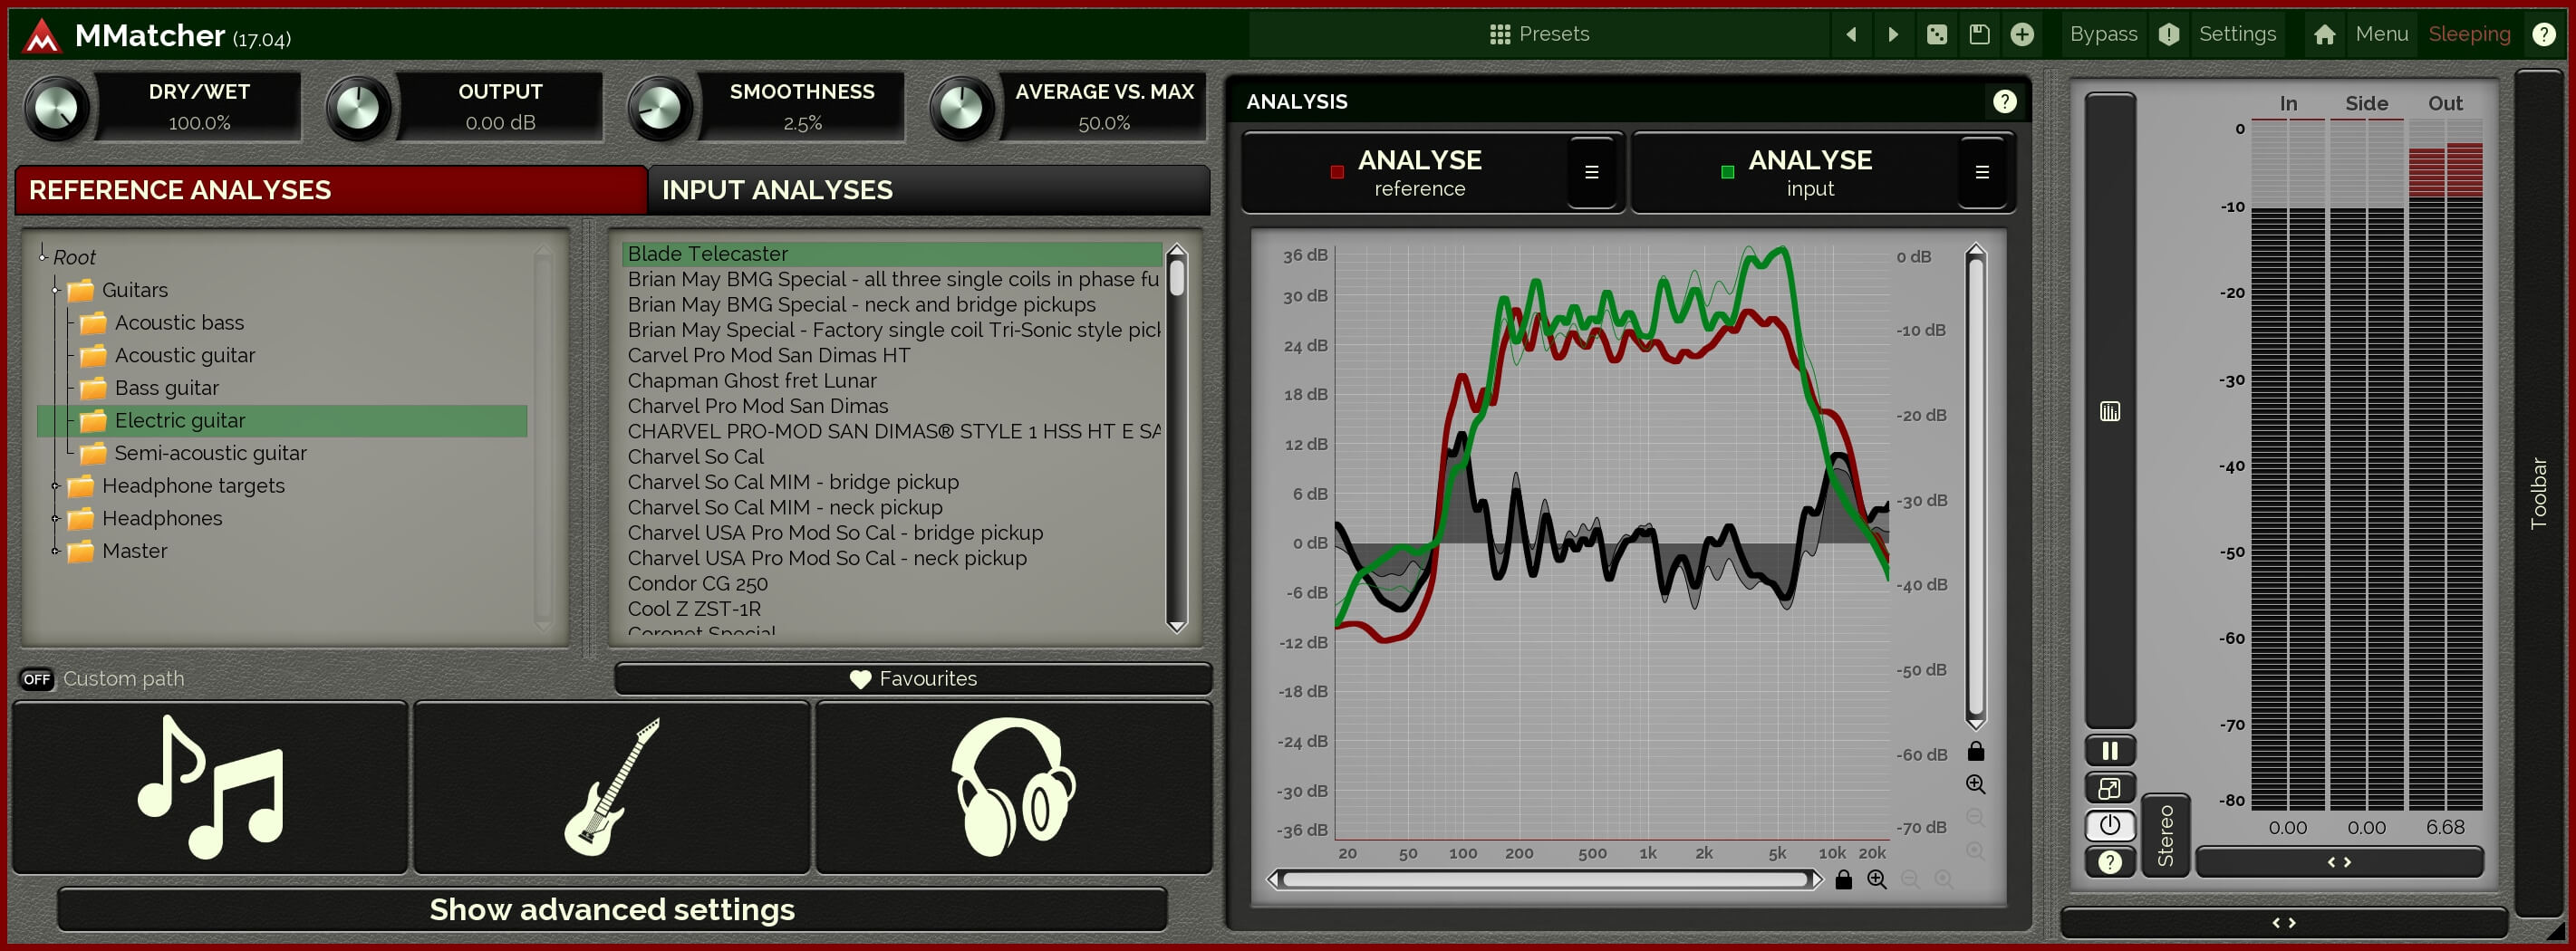Save preset with the floppy disk icon

(x=1979, y=35)
